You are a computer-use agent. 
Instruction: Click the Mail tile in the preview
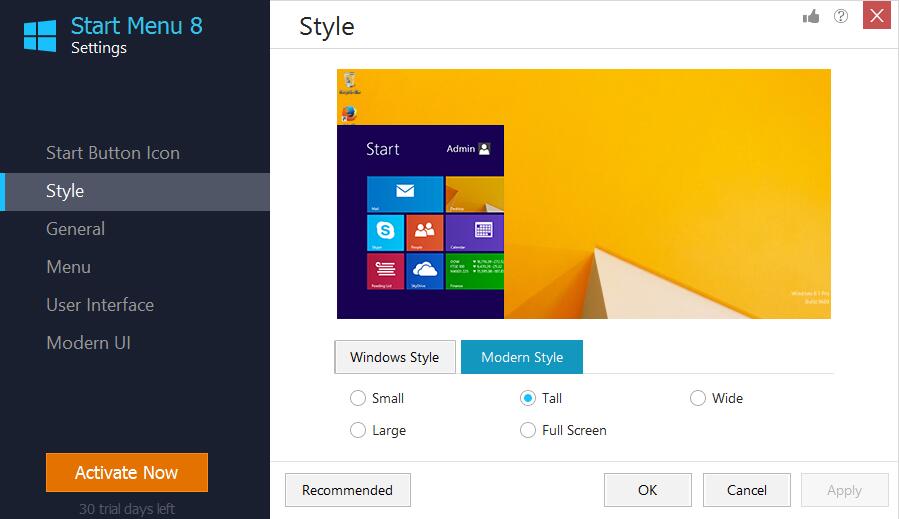[405, 194]
